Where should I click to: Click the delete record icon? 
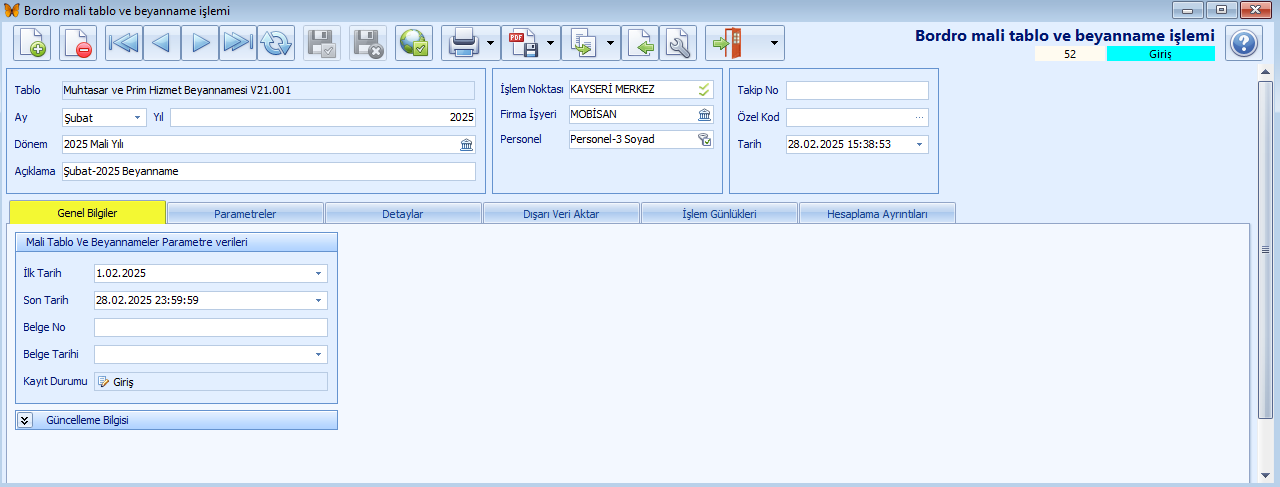[x=78, y=43]
